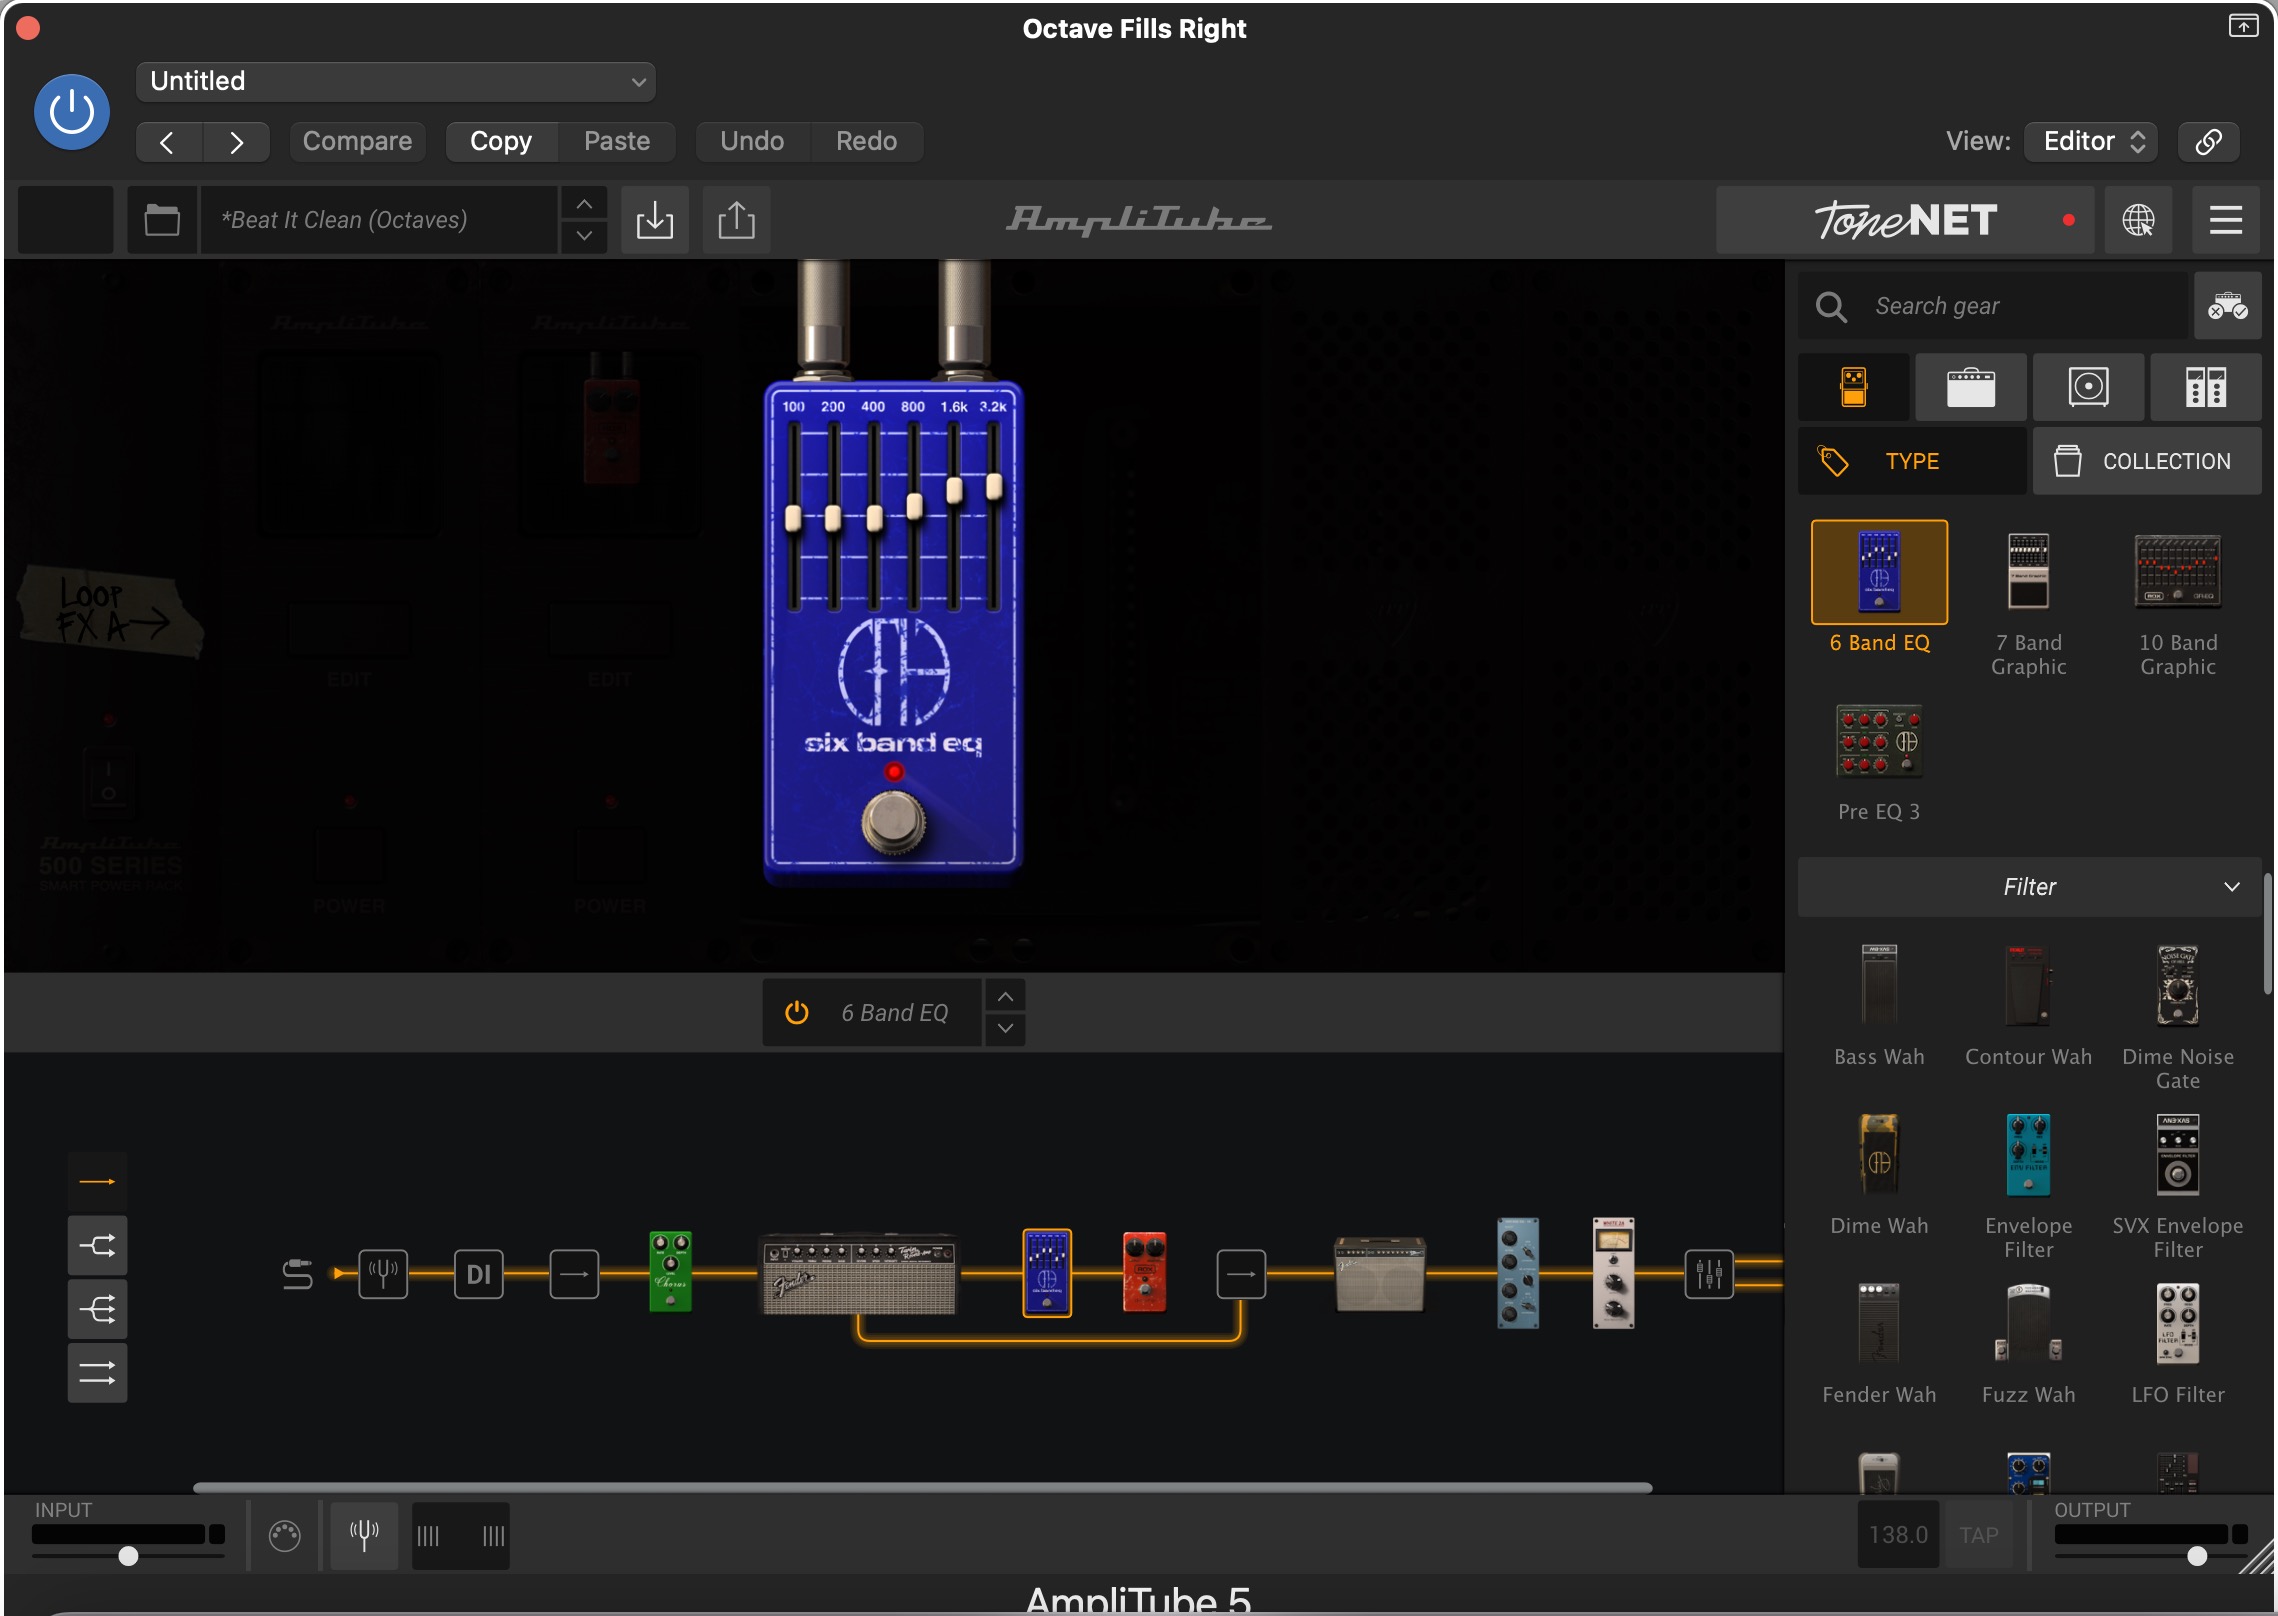Click the Search gear field

[x=1993, y=306]
